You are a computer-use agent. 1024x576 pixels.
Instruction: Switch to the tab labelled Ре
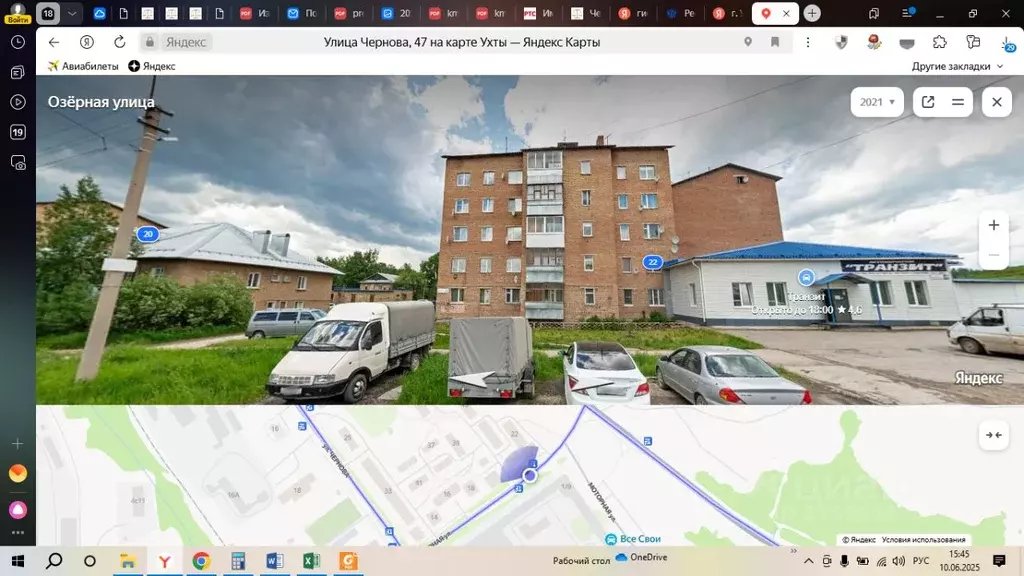click(680, 13)
